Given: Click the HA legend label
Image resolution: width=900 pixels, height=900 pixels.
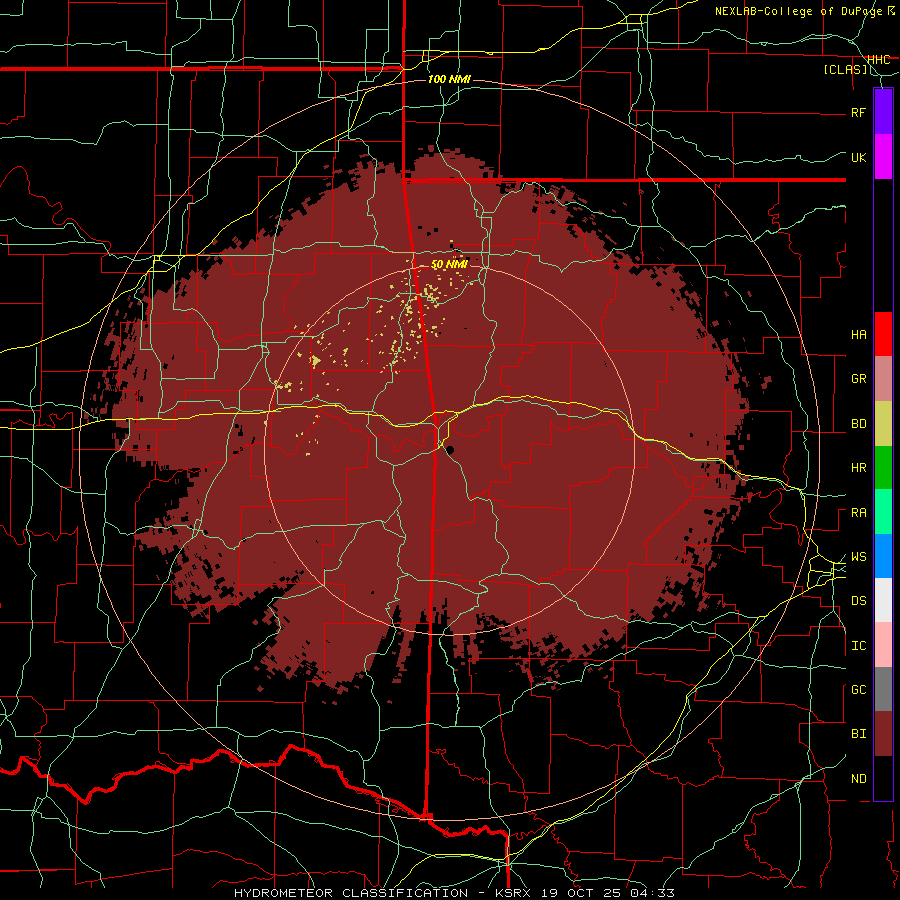Looking at the screenshot, I should tap(858, 335).
